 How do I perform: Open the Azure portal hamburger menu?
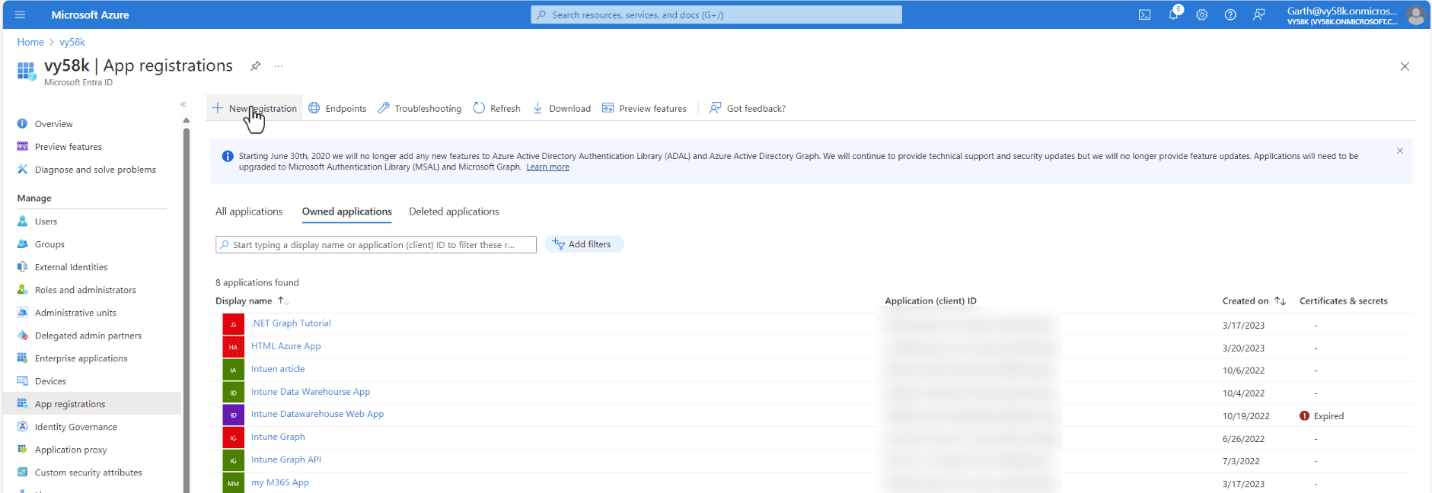tap(20, 15)
